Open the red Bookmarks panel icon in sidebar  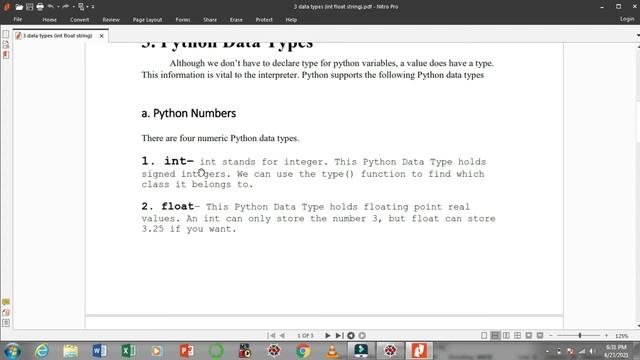pyautogui.click(x=6, y=54)
